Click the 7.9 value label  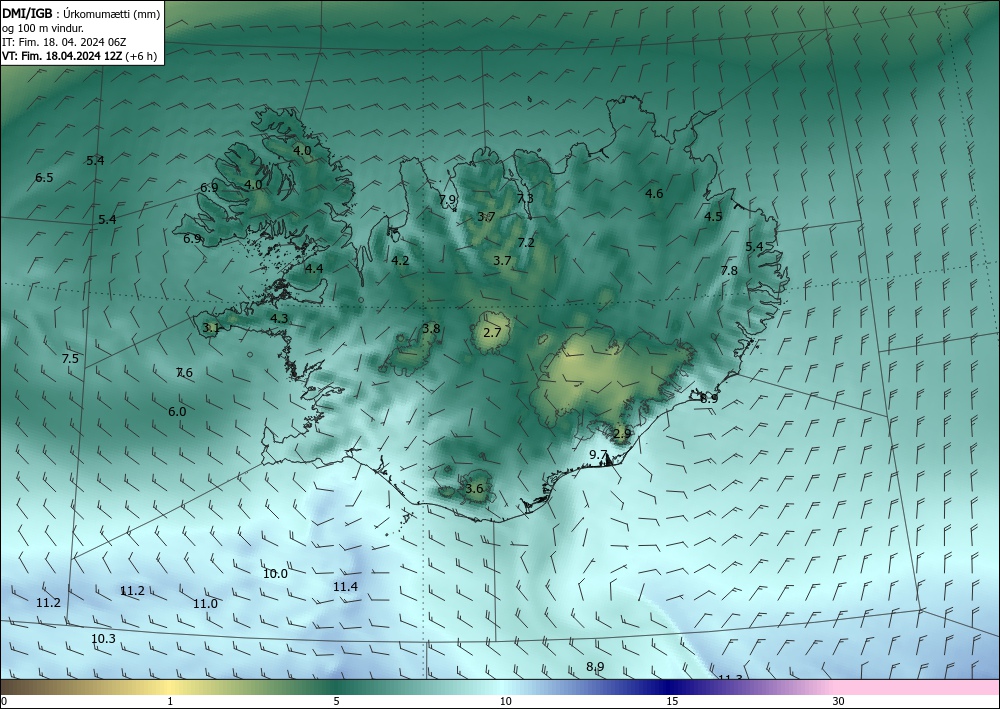(x=448, y=200)
